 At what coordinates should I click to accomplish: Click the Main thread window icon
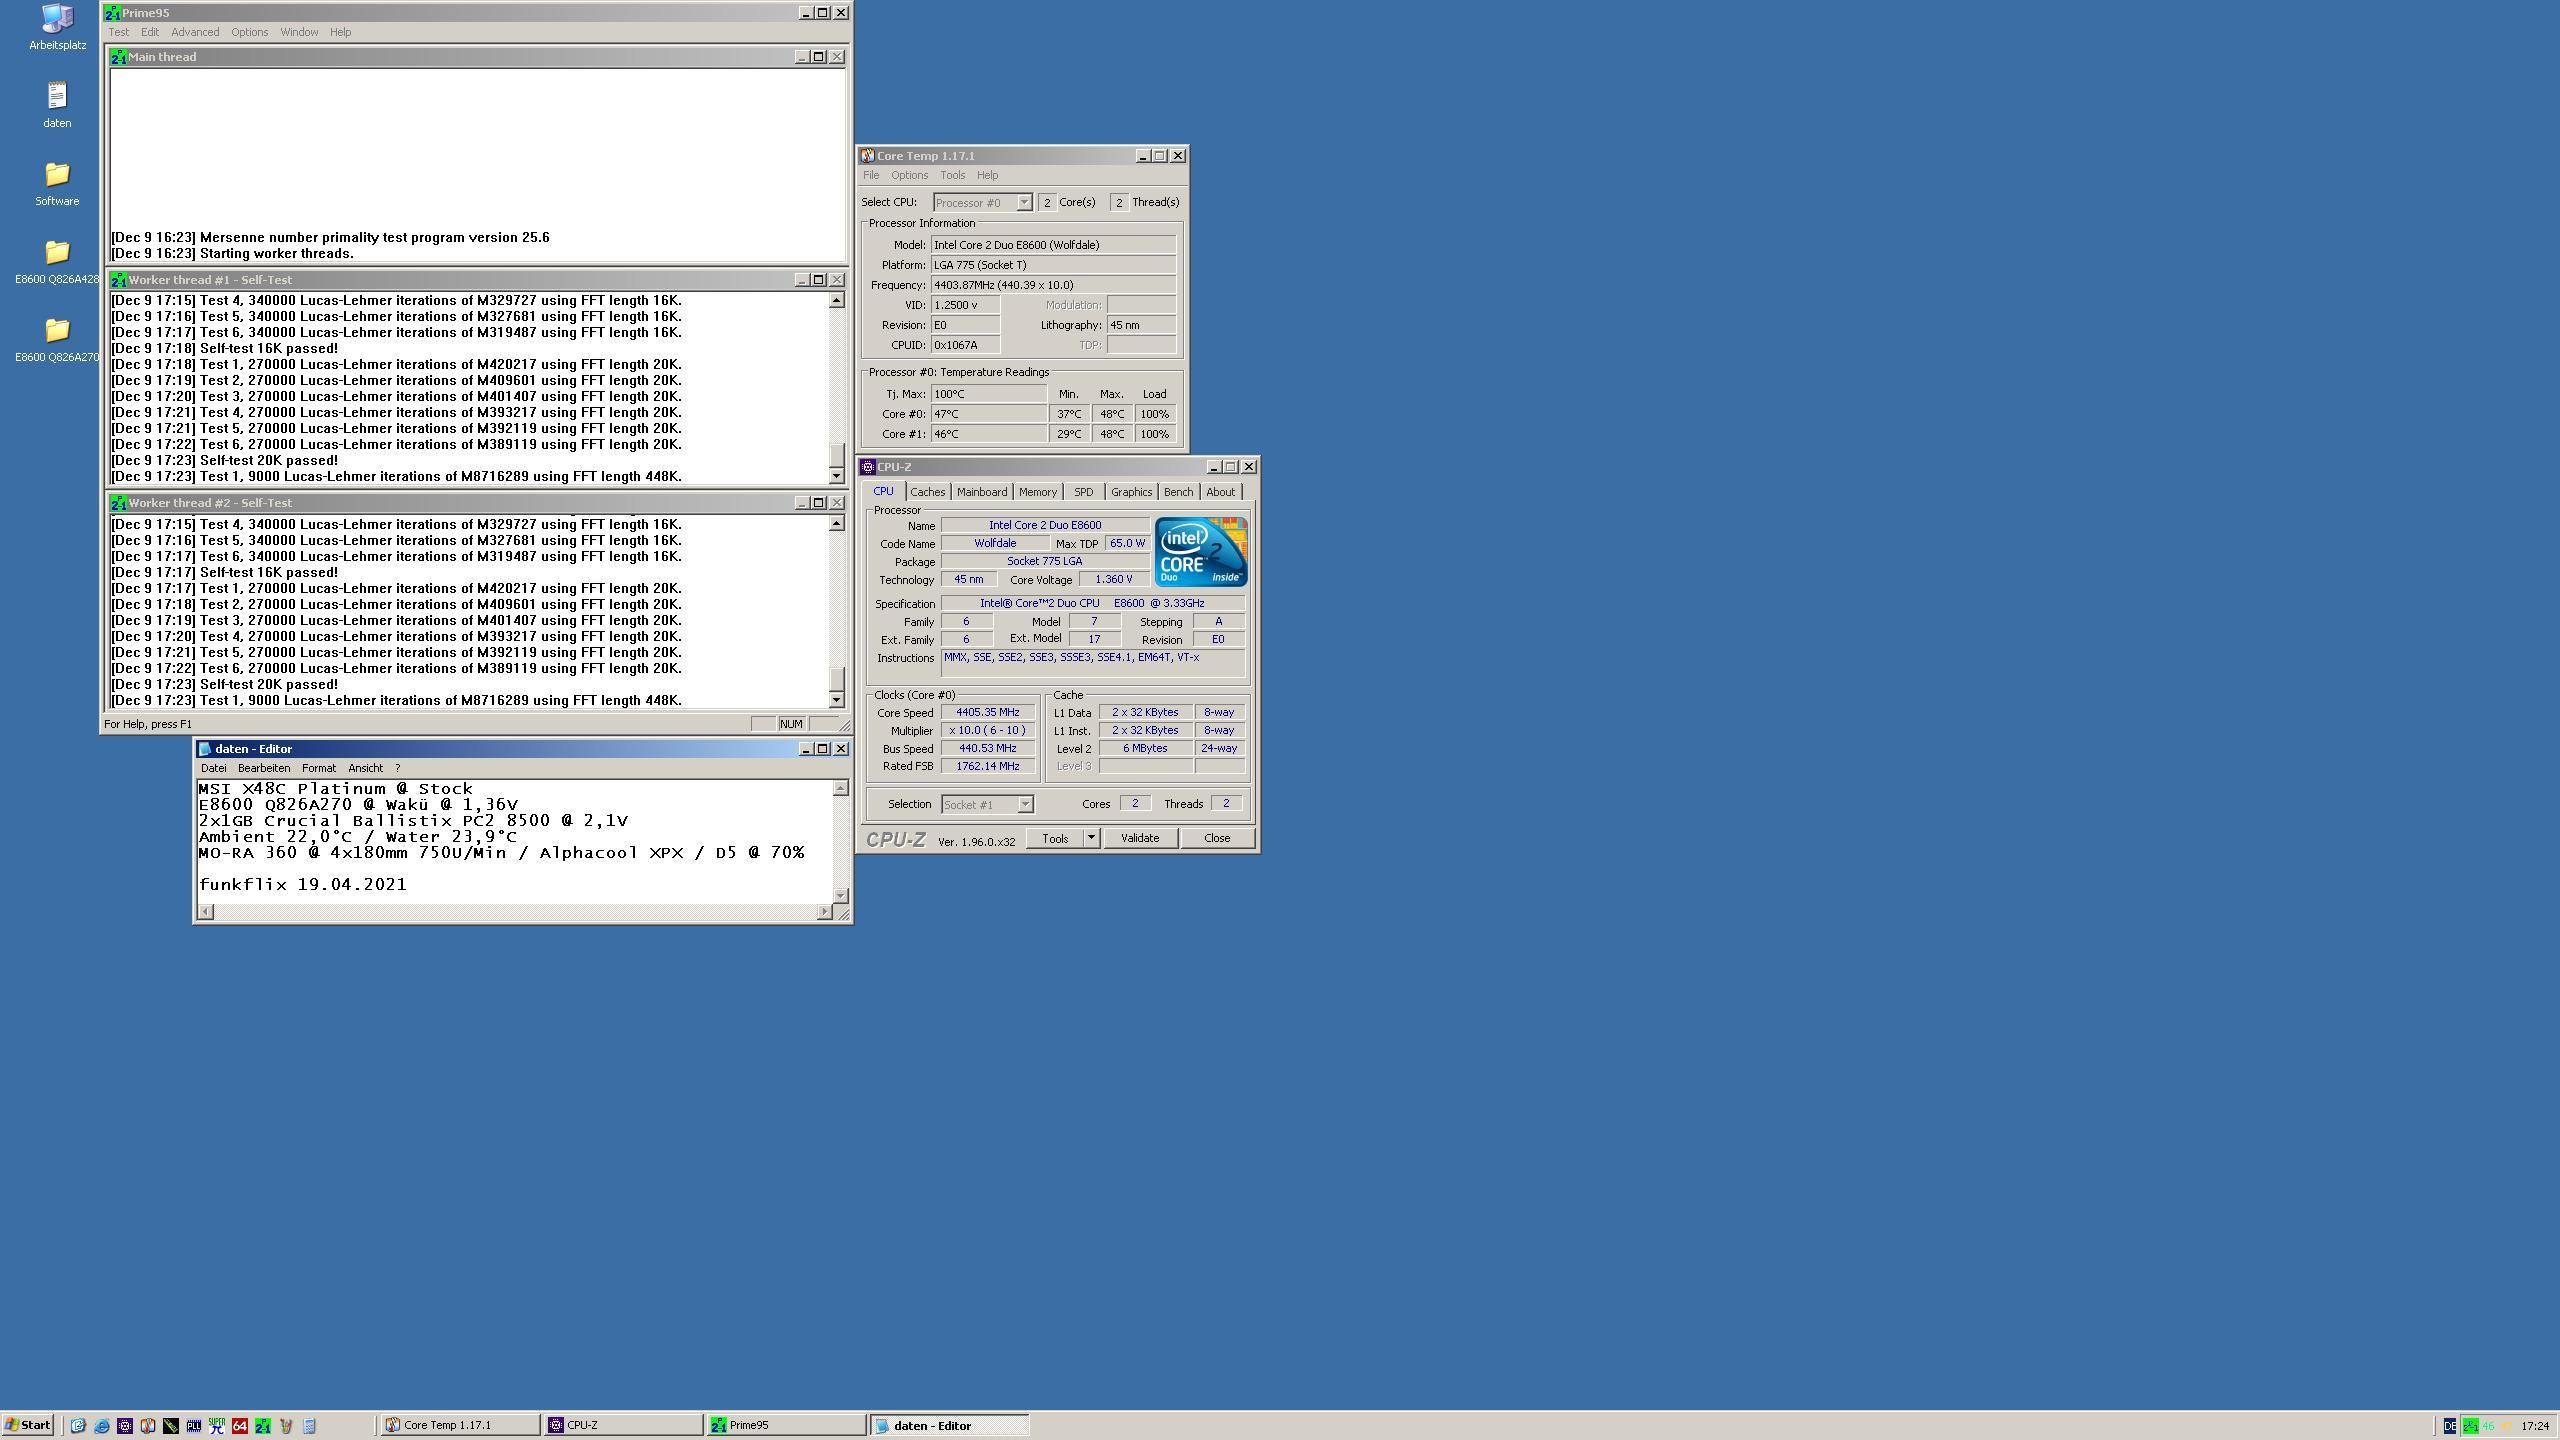(118, 57)
